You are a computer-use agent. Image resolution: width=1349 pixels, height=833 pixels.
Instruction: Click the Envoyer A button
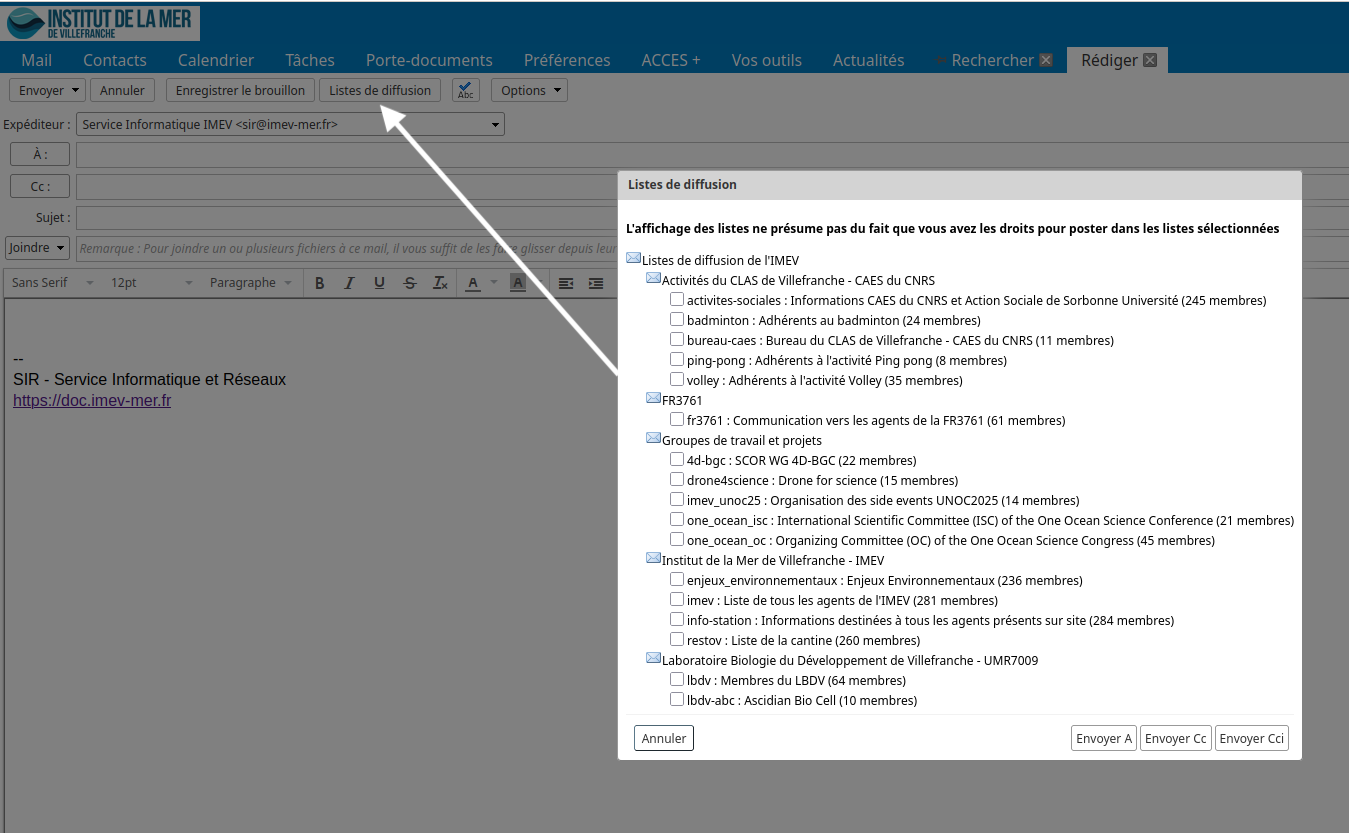tap(1104, 738)
